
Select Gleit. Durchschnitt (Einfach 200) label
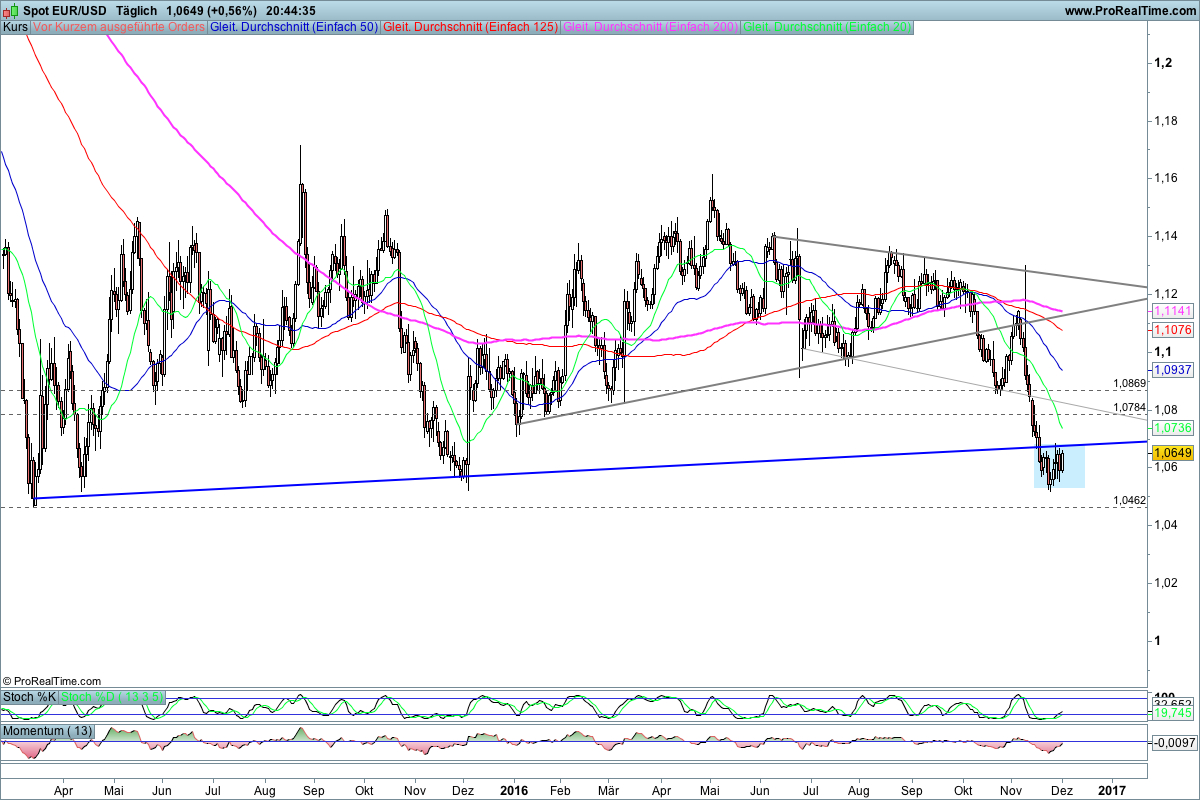[x=652, y=27]
